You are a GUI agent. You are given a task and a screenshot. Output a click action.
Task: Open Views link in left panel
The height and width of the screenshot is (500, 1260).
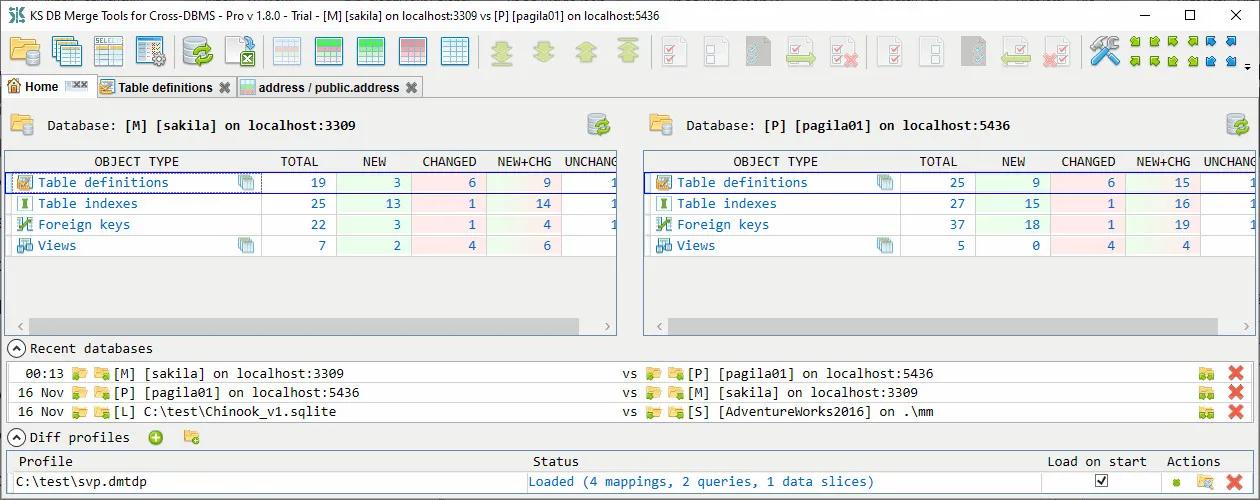pyautogui.click(x=57, y=245)
